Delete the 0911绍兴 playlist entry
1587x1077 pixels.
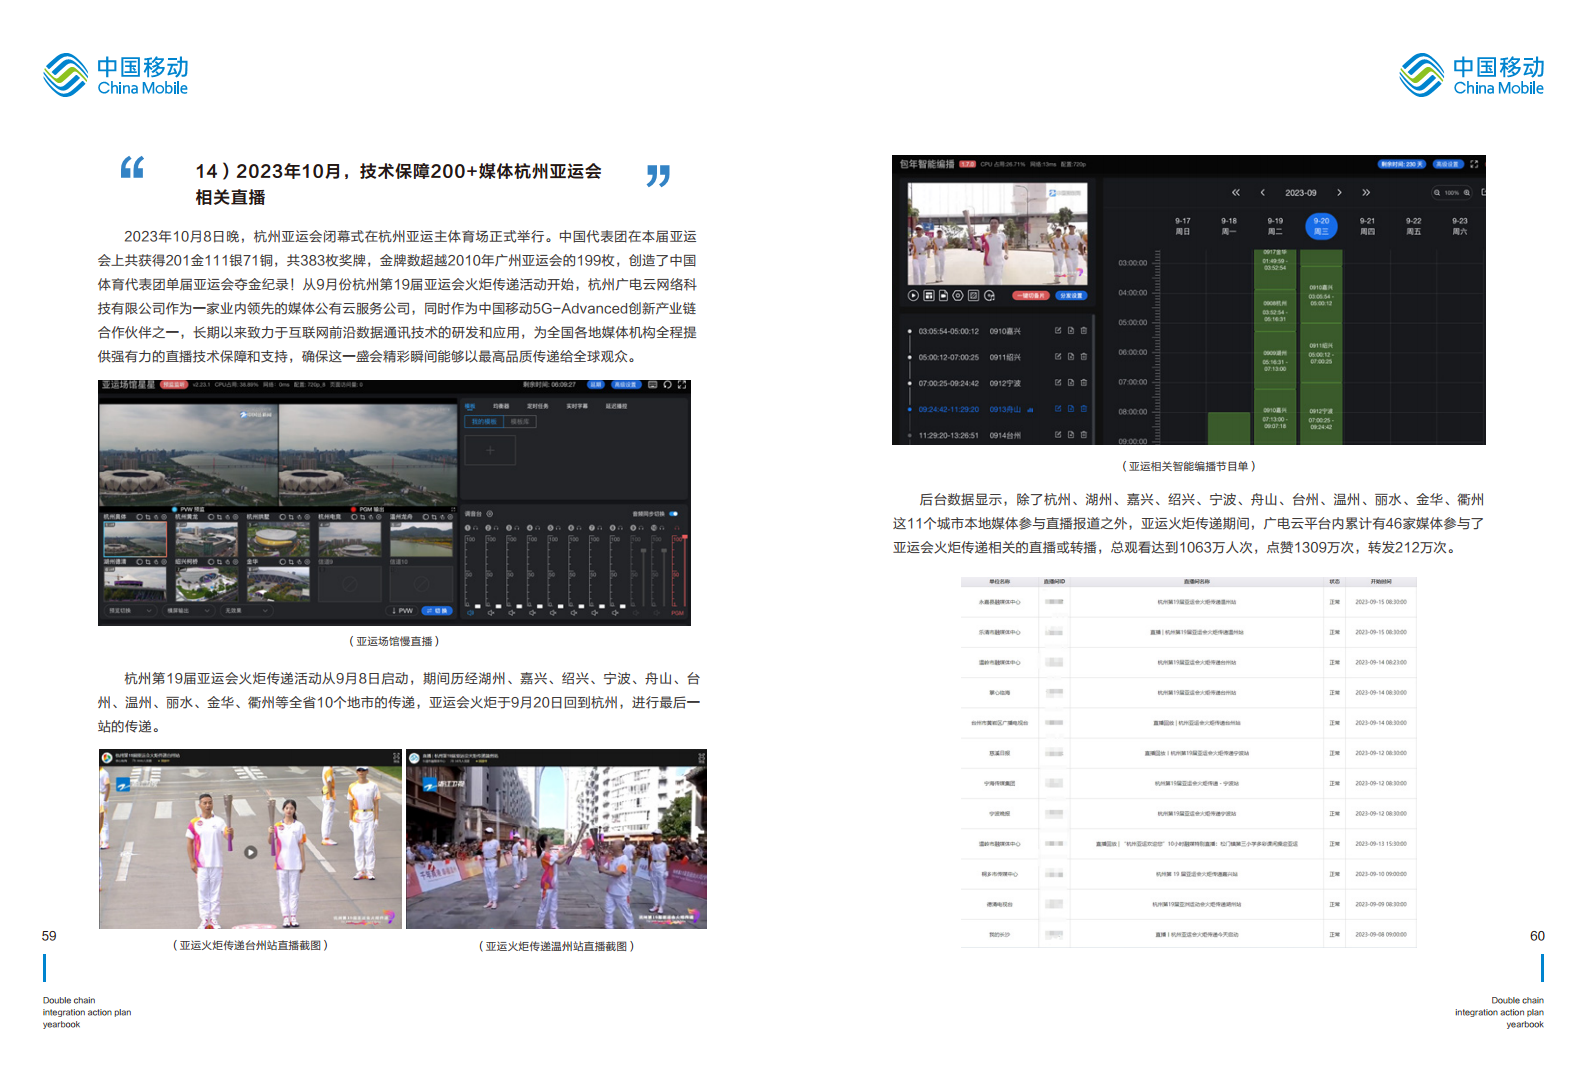pyautogui.click(x=1084, y=356)
